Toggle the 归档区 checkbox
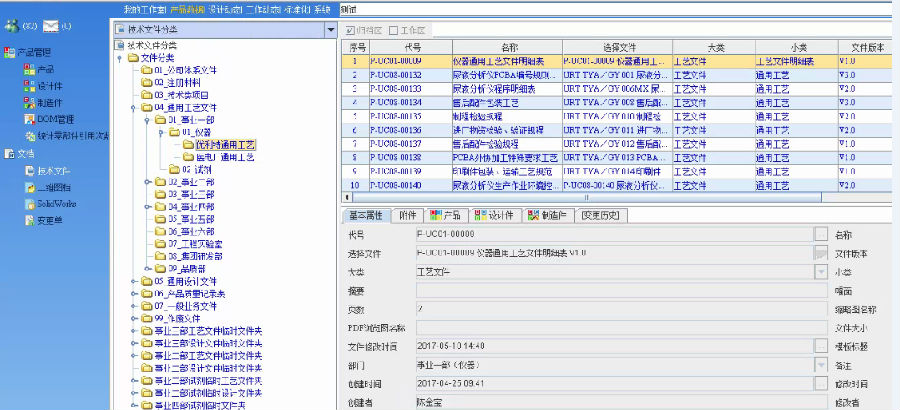This screenshot has height=410, width=900. point(351,30)
